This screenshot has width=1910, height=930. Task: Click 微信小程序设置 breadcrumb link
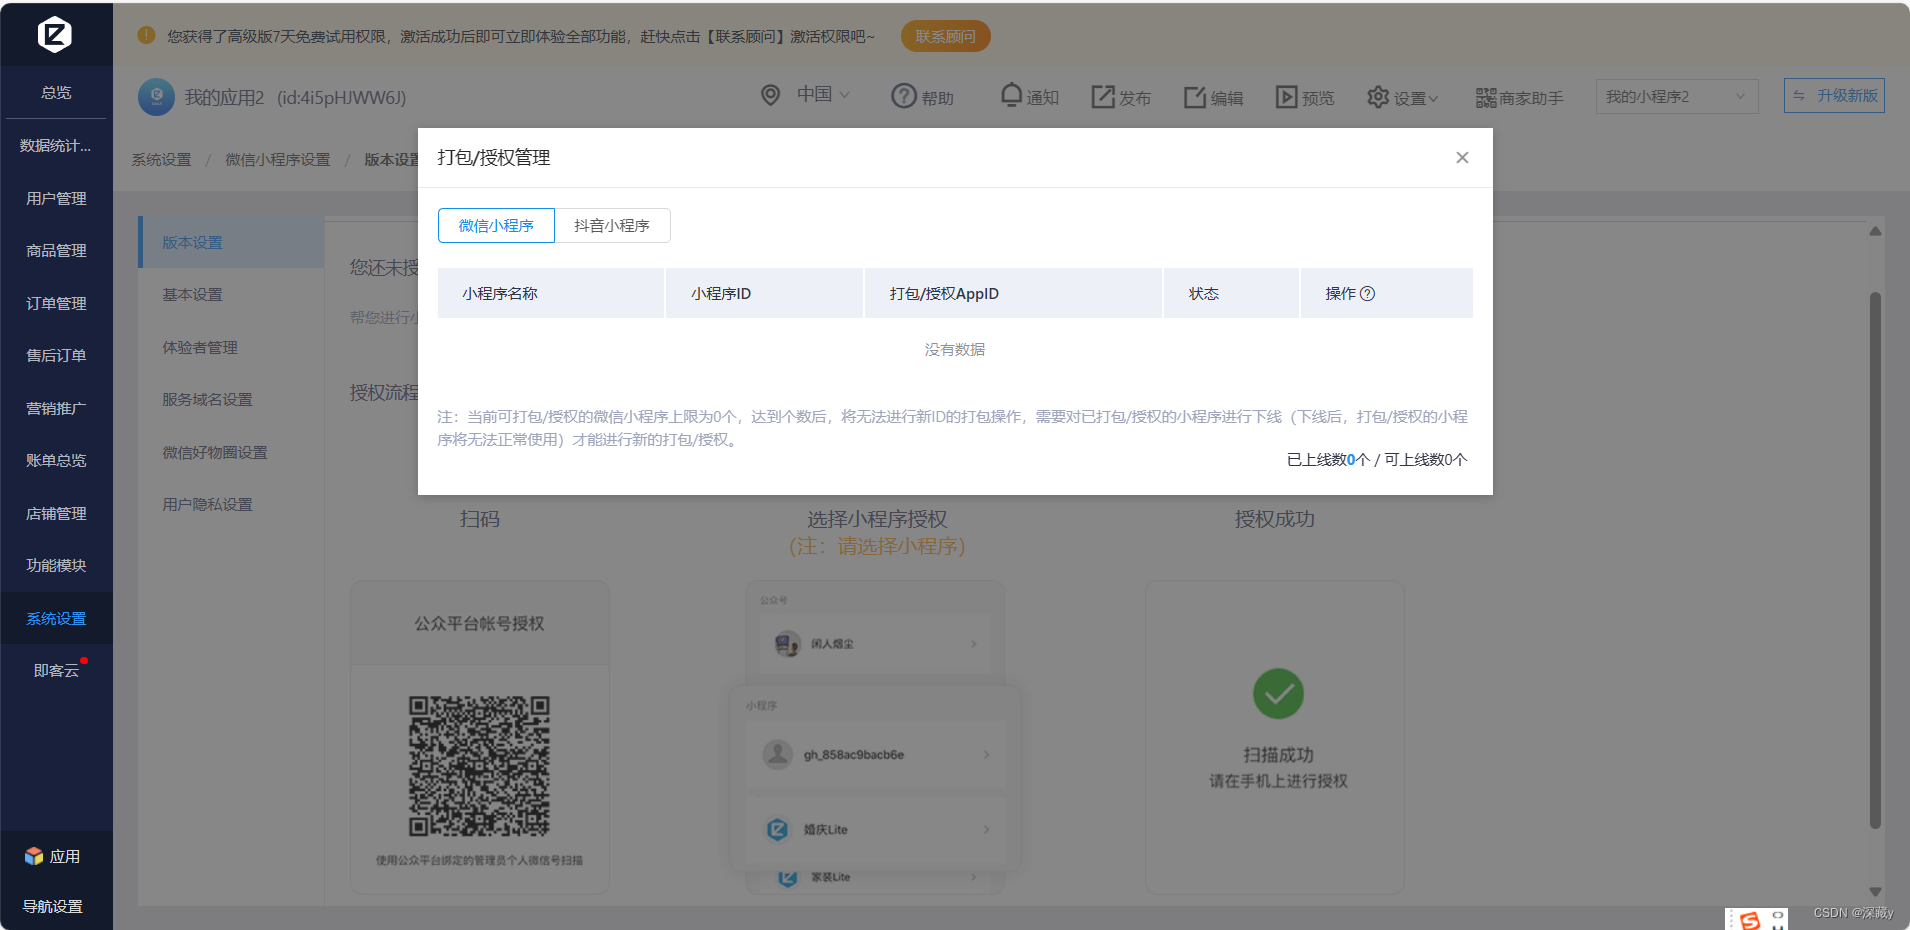click(x=277, y=159)
